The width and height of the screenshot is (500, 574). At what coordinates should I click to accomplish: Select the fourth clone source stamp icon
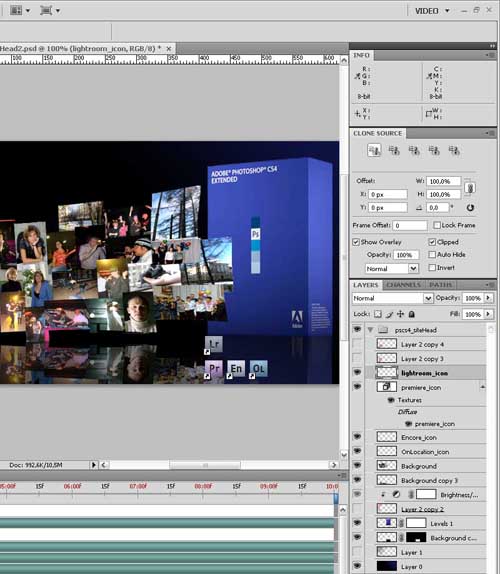(x=434, y=150)
